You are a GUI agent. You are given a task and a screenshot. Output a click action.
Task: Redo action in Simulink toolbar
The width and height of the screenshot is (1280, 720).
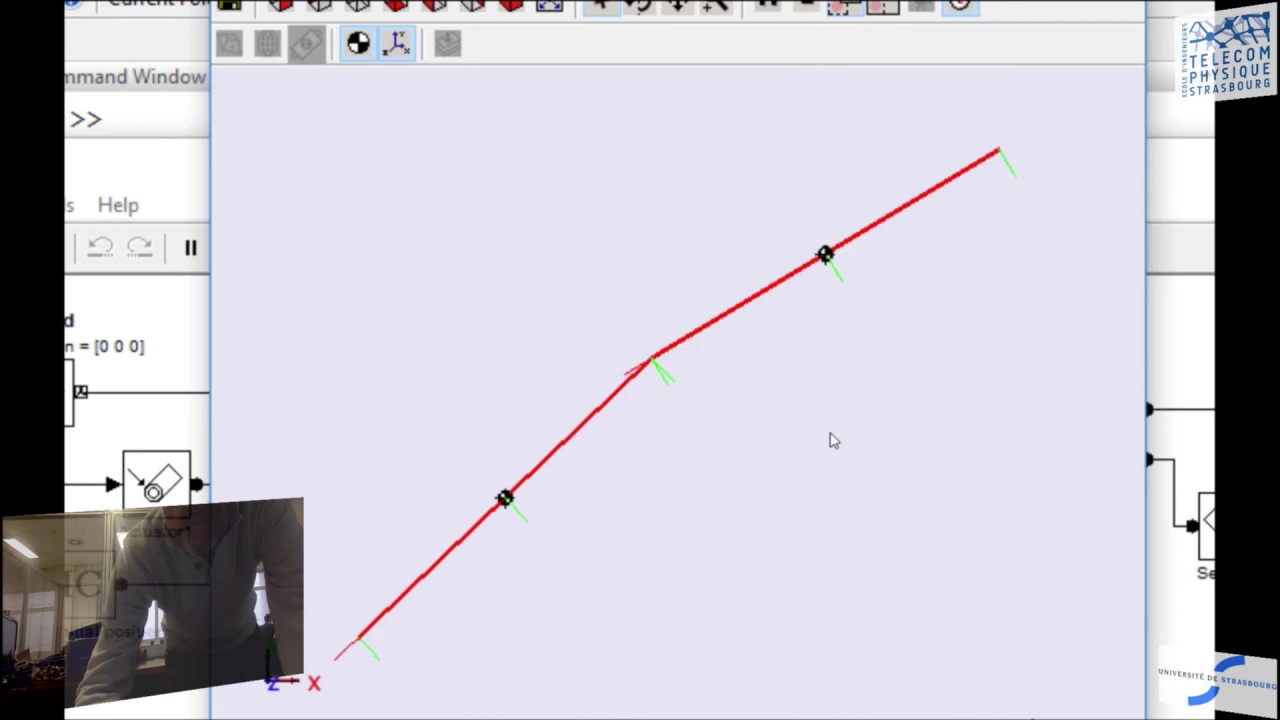(140, 247)
